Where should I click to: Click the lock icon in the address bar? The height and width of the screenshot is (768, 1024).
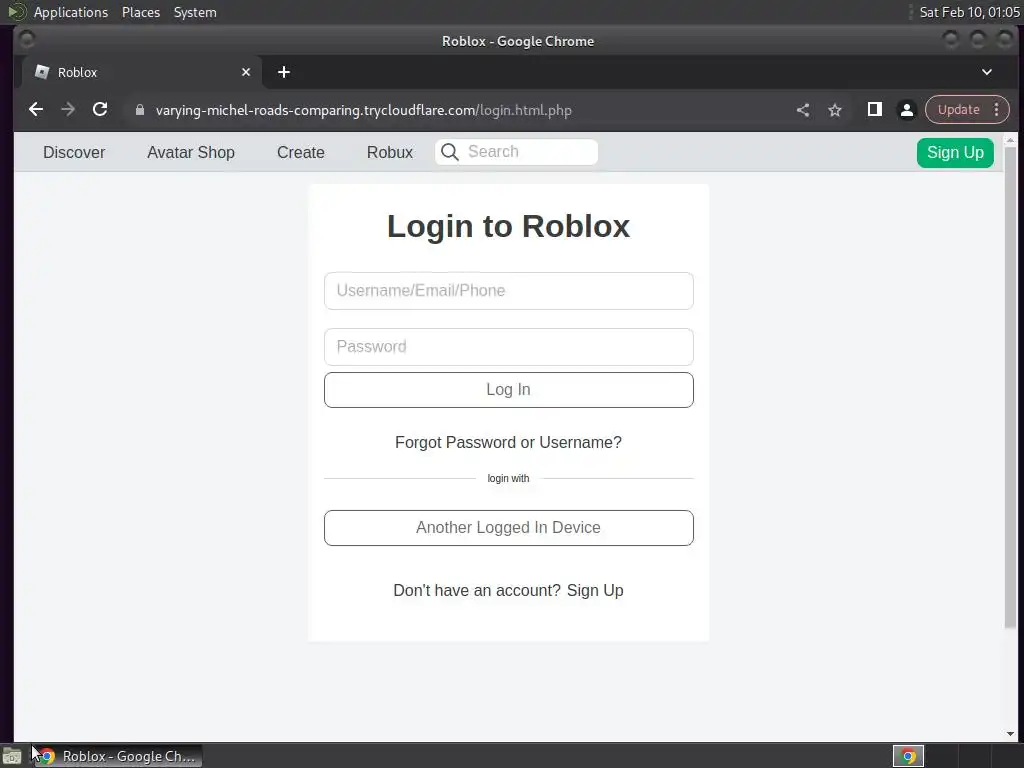[140, 110]
